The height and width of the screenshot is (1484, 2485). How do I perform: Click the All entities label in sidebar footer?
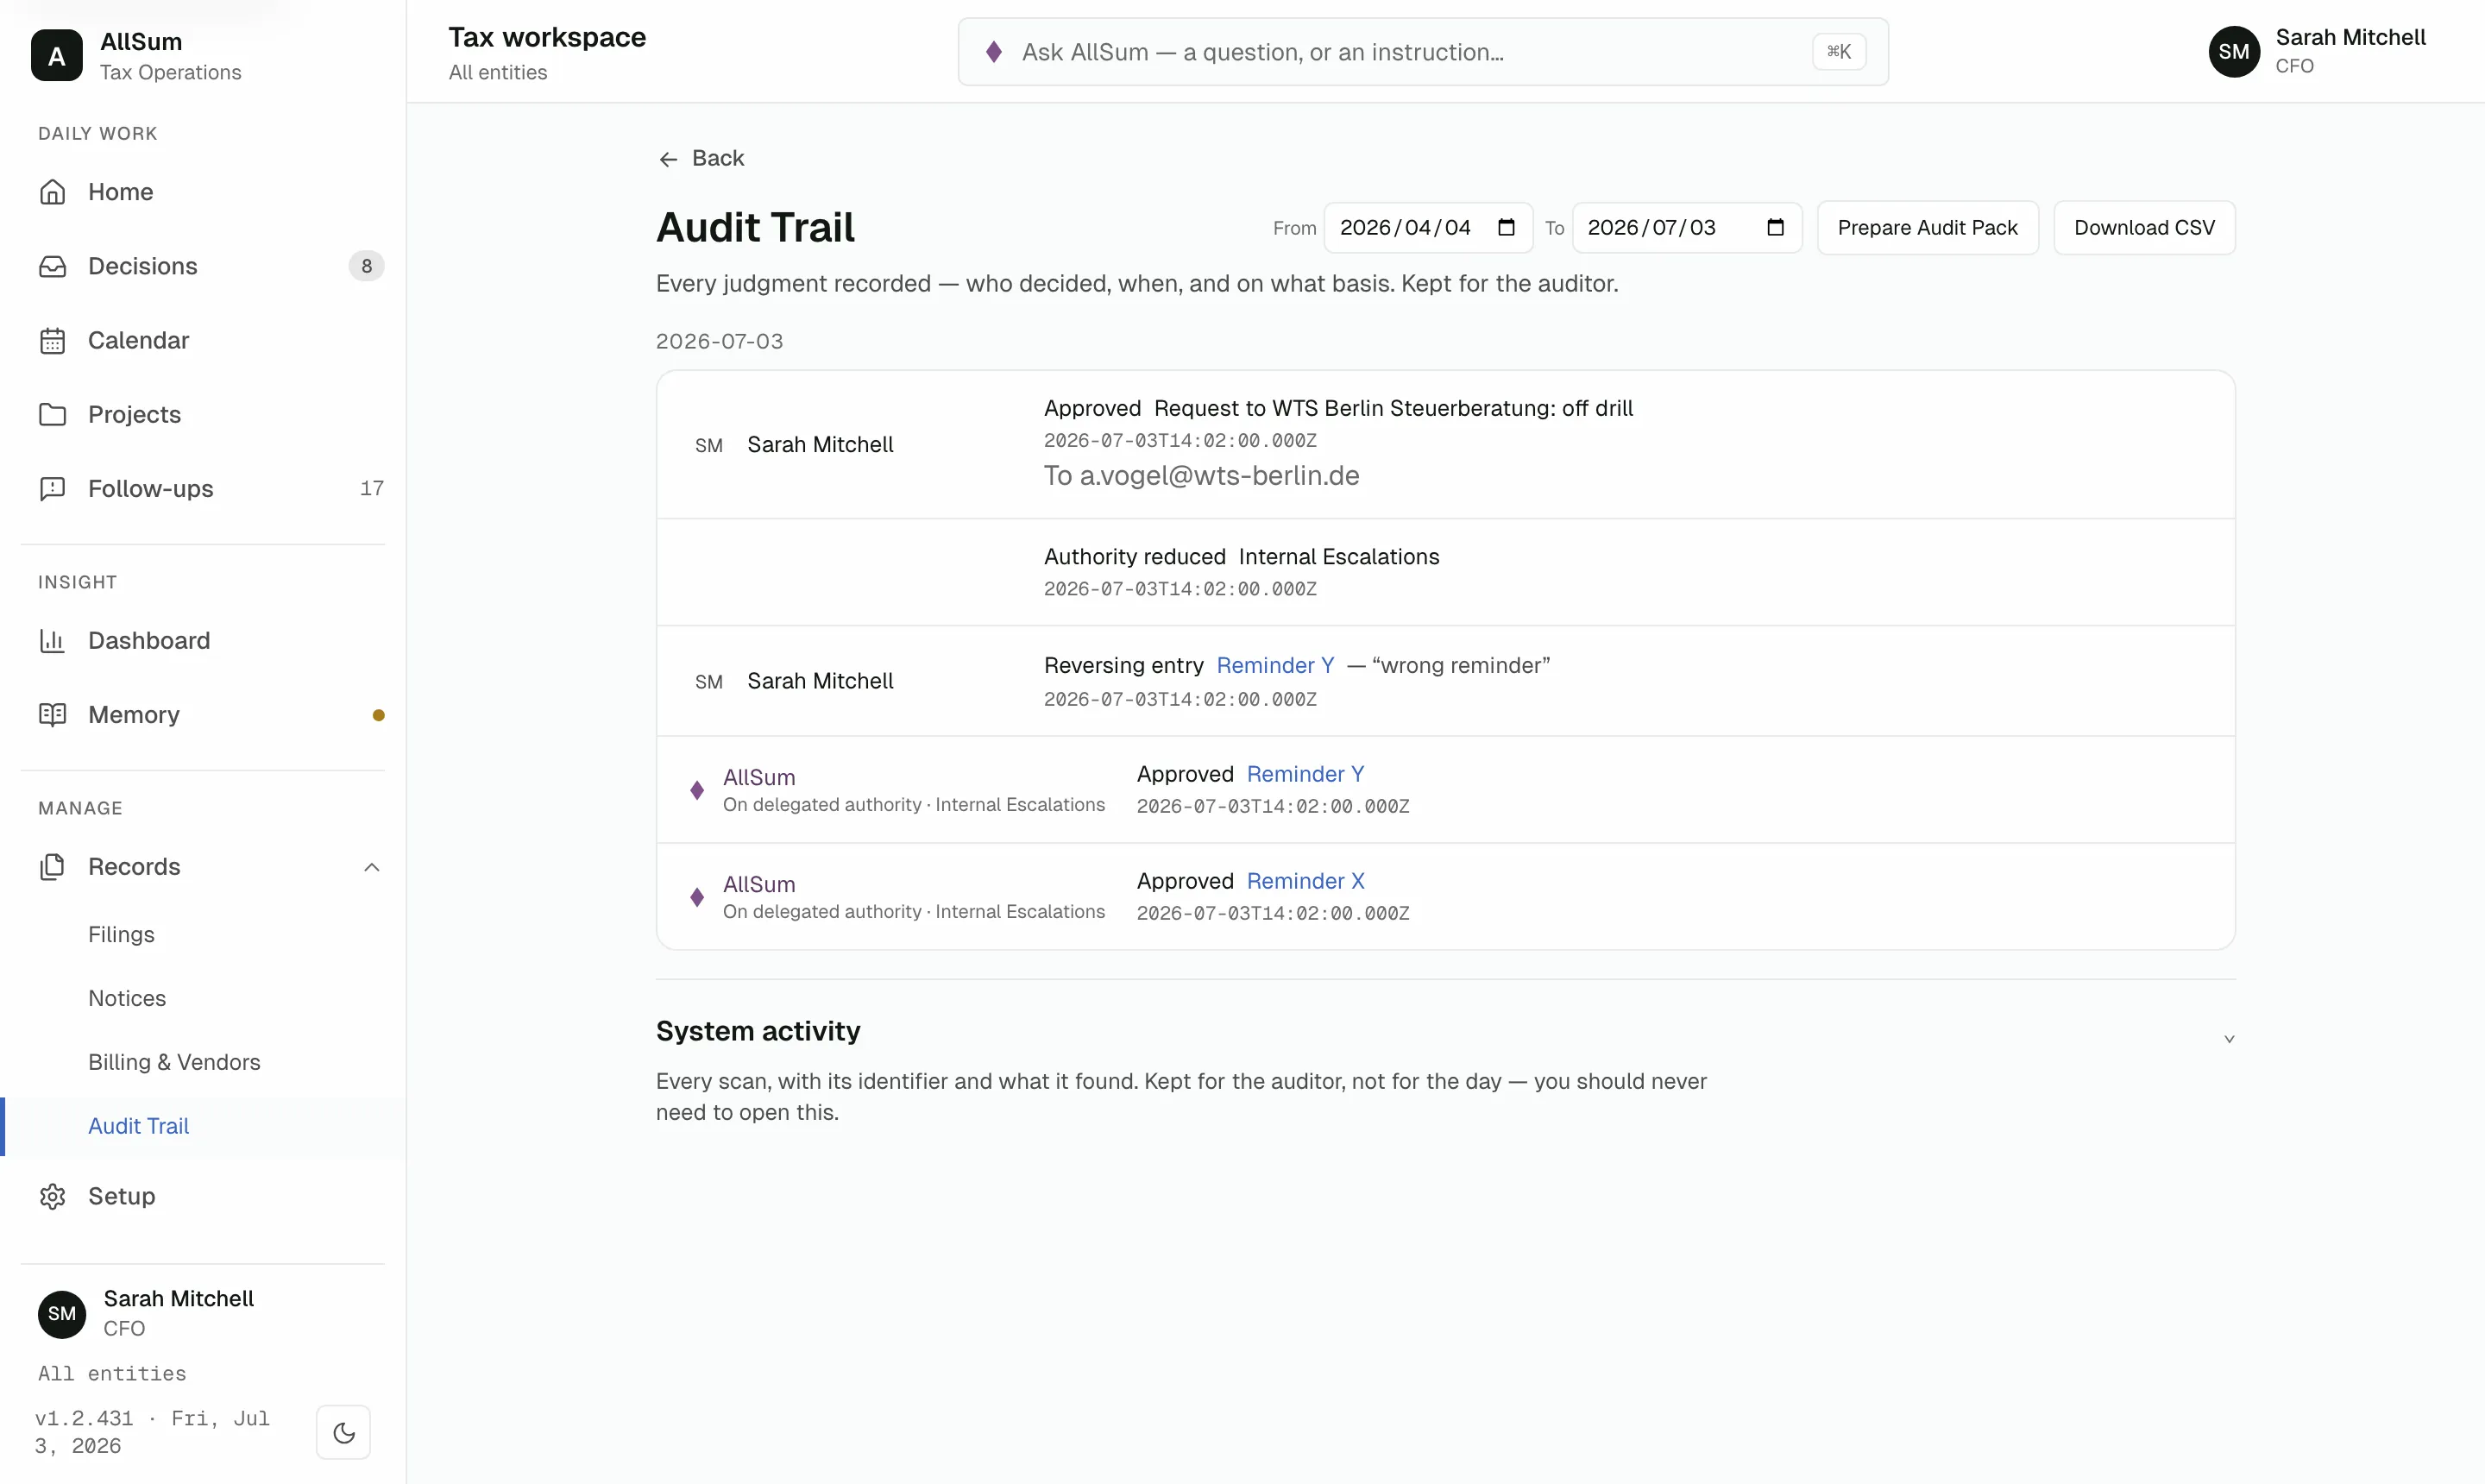tap(112, 1373)
